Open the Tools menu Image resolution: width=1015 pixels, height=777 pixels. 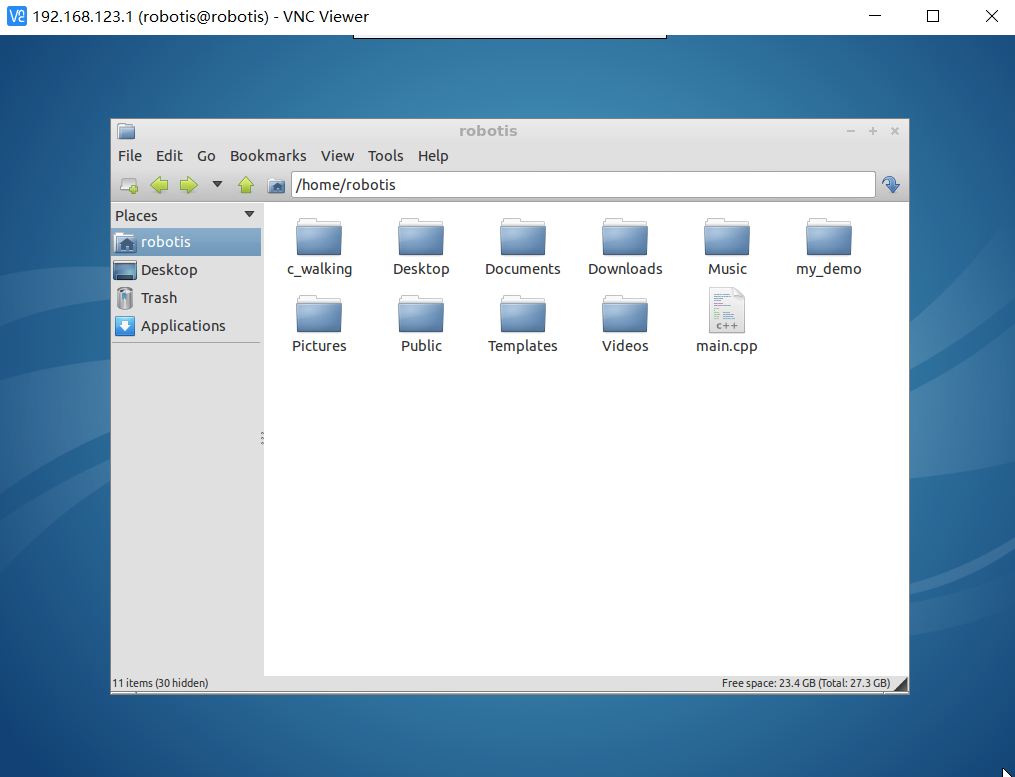385,156
